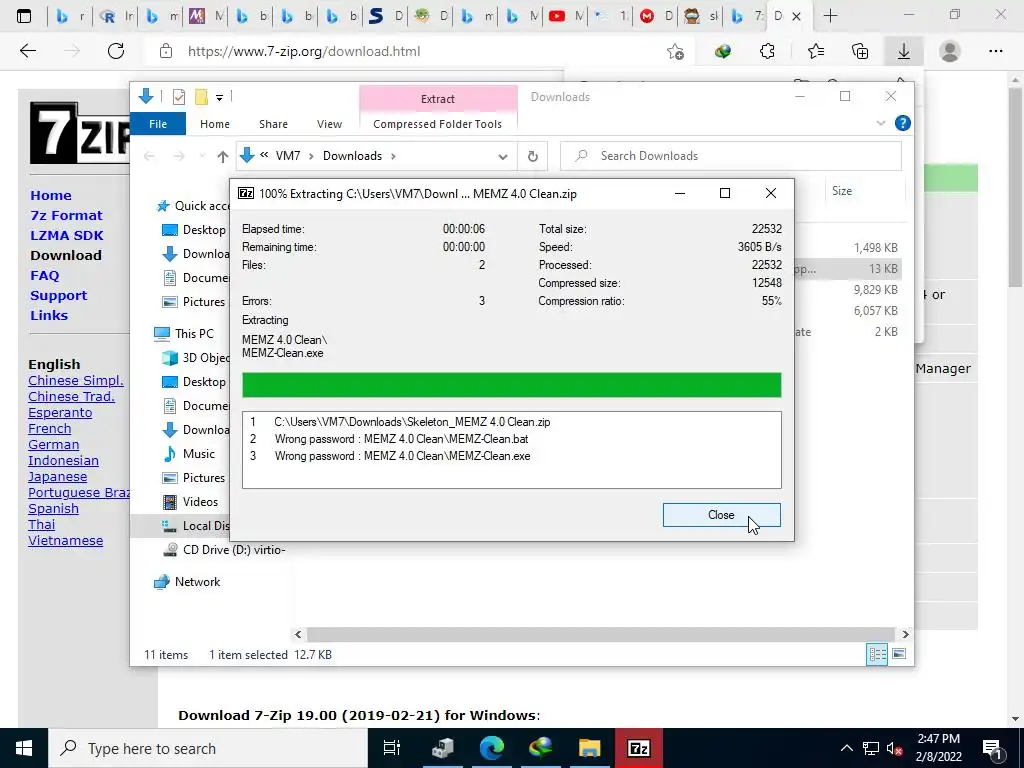Switch Explorer to large icons view

click(899, 654)
